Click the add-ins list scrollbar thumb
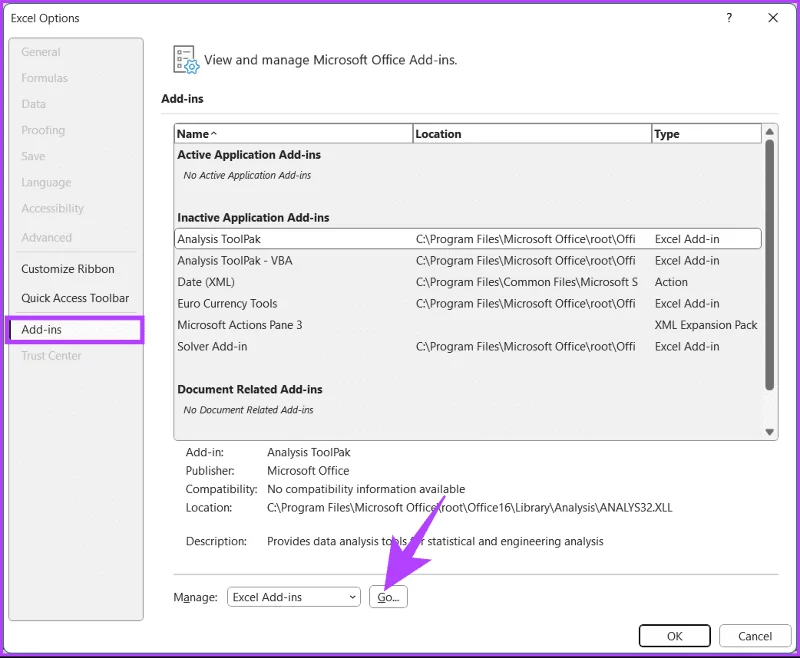 769,265
